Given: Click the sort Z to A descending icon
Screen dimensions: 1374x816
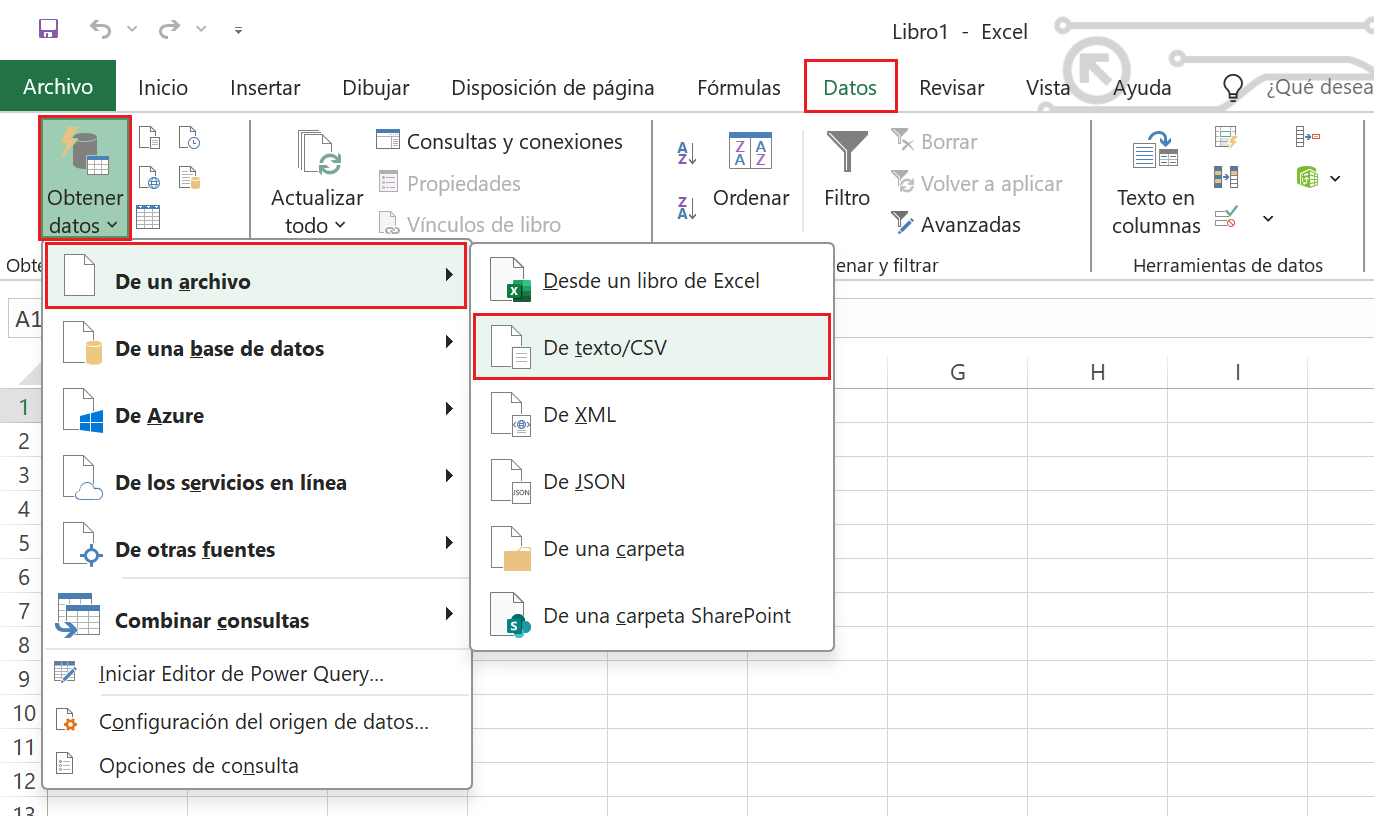Looking at the screenshot, I should (x=687, y=208).
